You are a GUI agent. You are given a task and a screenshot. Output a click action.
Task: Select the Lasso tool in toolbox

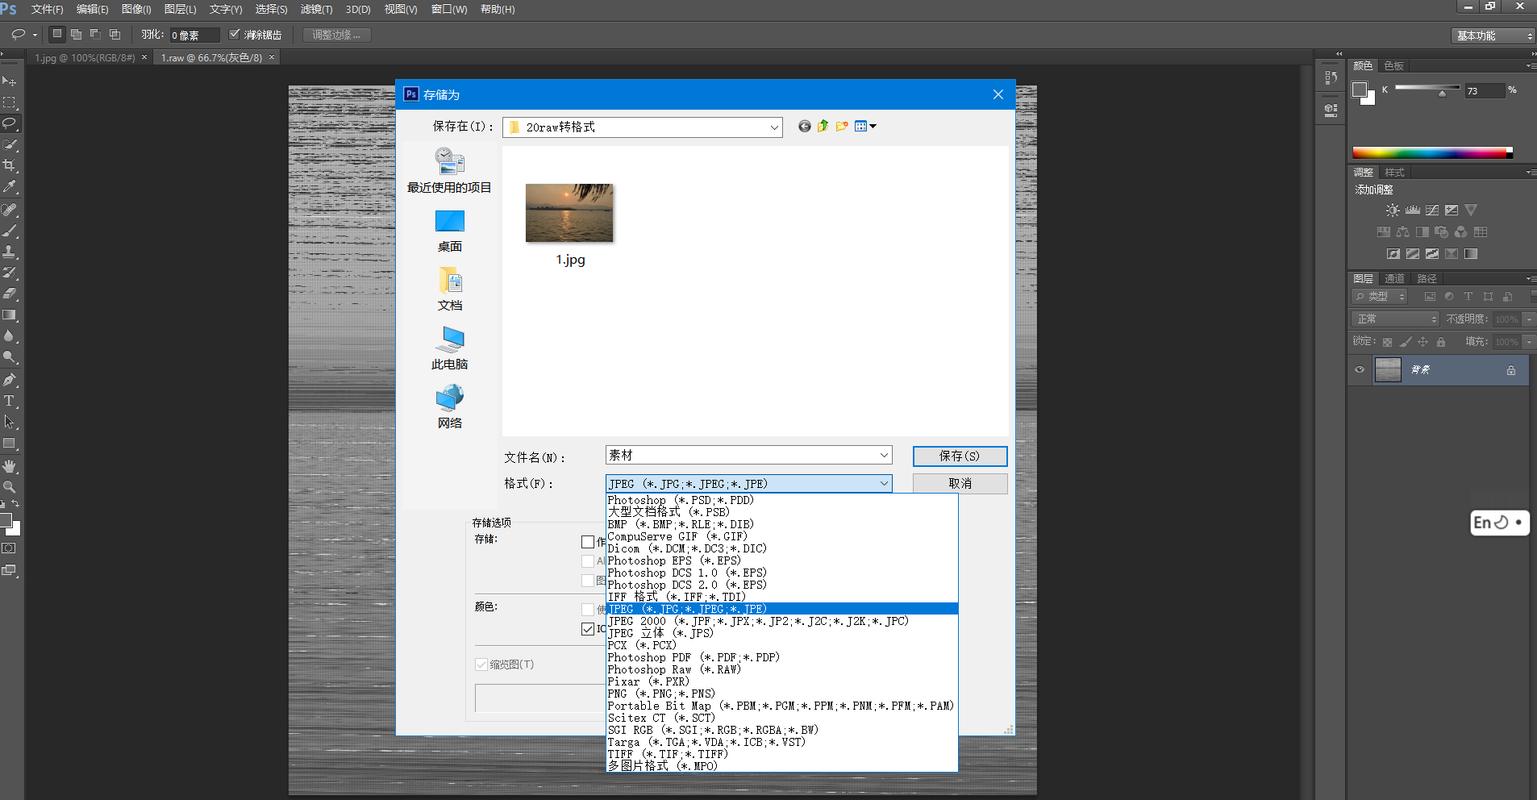pos(9,124)
